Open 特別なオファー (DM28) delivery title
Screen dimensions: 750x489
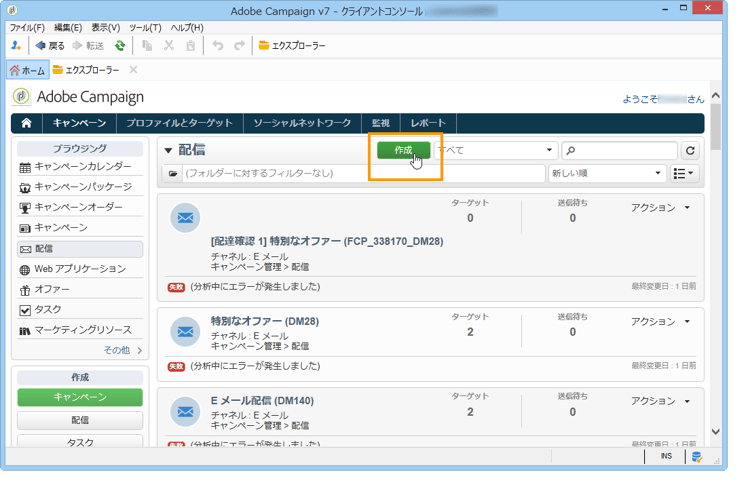265,321
